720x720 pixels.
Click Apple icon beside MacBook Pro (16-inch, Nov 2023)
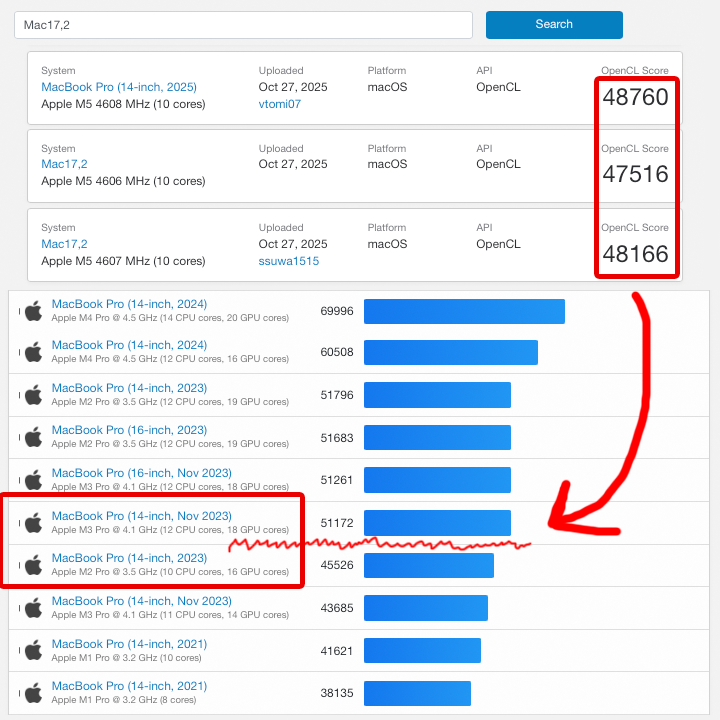pyautogui.click(x=33, y=480)
